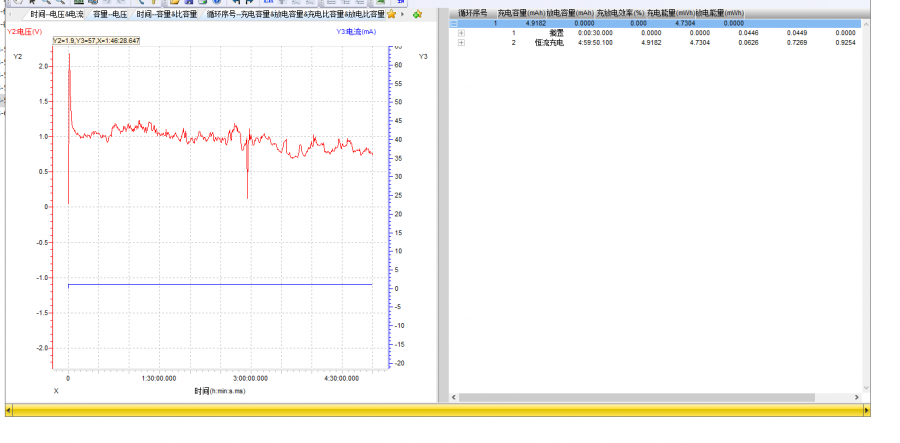900x443 pixels.
Task: Click the green settings icon beside tabs
Action: pos(417,15)
